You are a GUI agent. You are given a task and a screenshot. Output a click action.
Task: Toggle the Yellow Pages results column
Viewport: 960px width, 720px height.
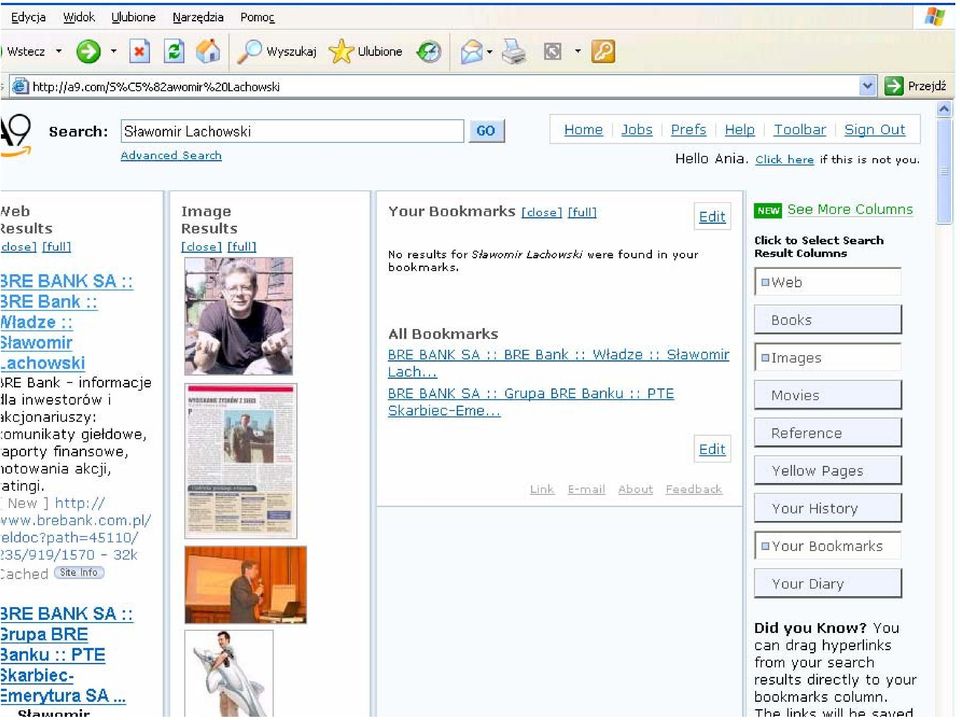[828, 470]
